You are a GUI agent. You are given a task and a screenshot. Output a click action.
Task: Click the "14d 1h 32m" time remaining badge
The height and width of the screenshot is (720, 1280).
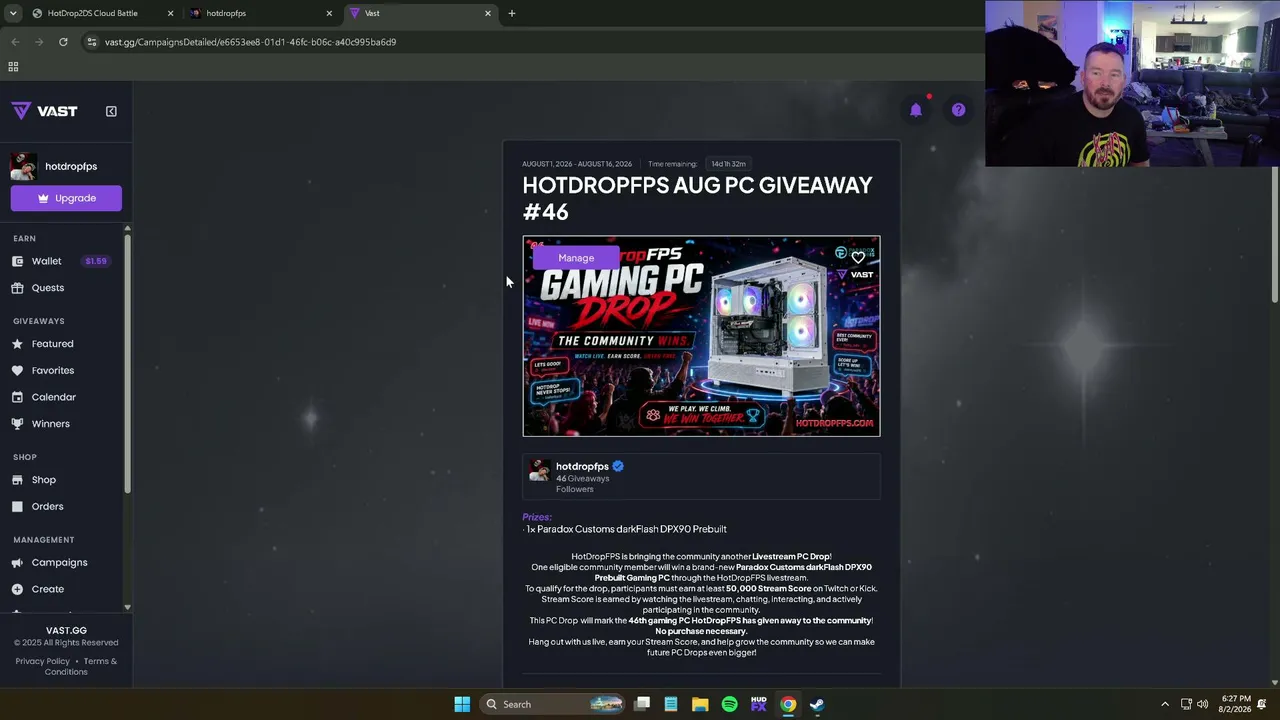[x=728, y=164]
